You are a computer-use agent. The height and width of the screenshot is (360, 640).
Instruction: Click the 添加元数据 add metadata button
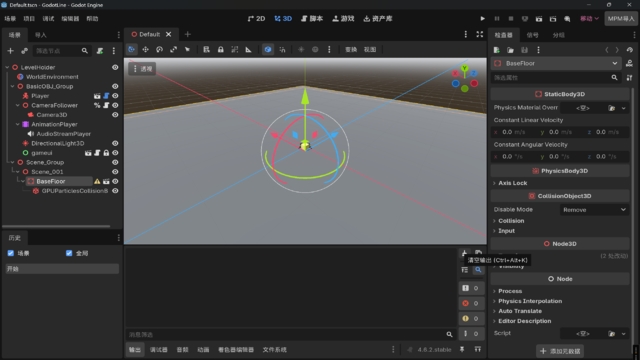560,351
